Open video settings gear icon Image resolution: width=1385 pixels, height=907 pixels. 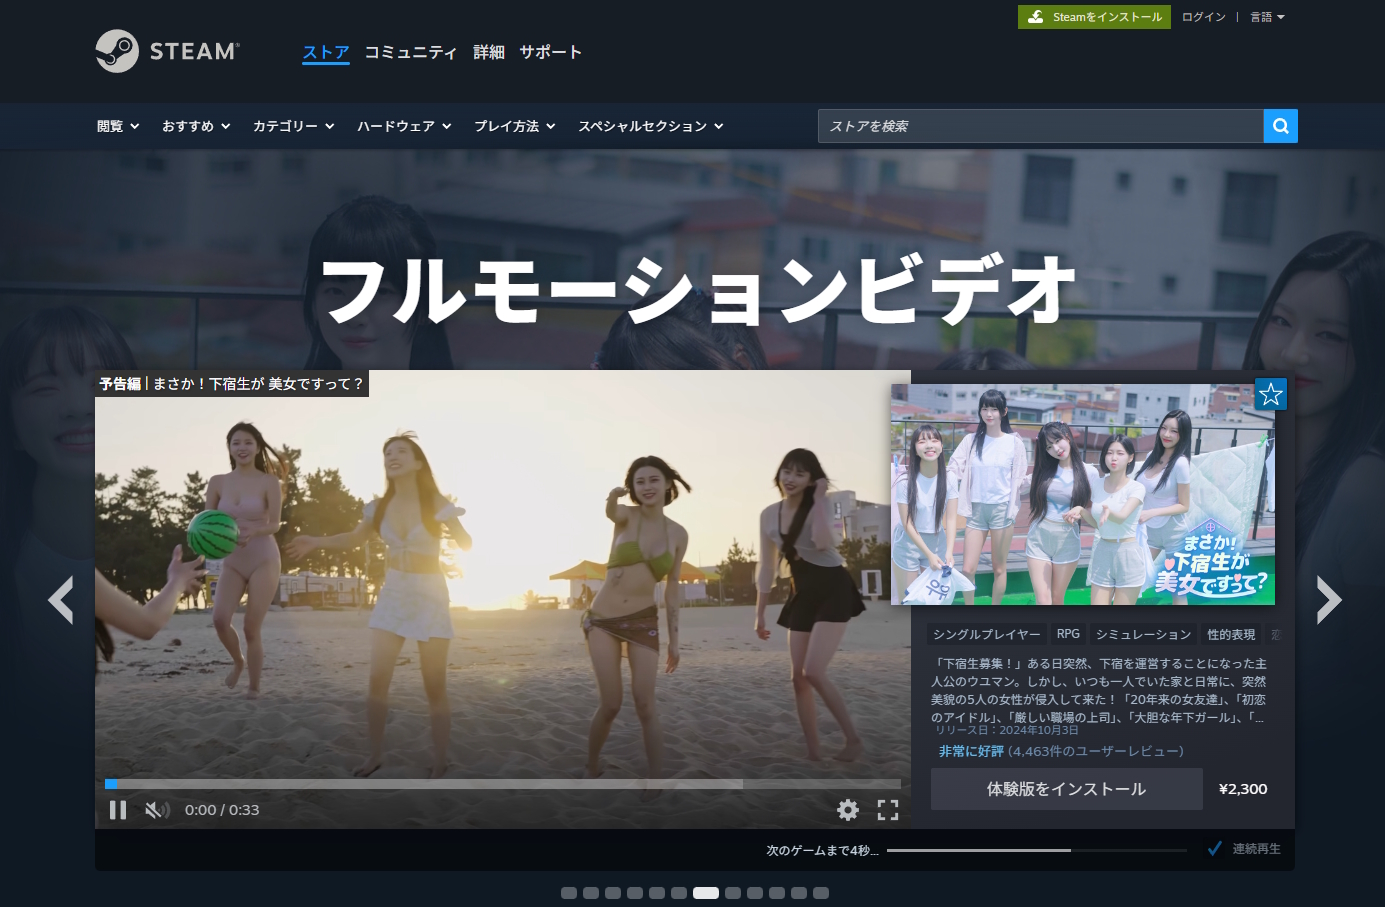(848, 810)
